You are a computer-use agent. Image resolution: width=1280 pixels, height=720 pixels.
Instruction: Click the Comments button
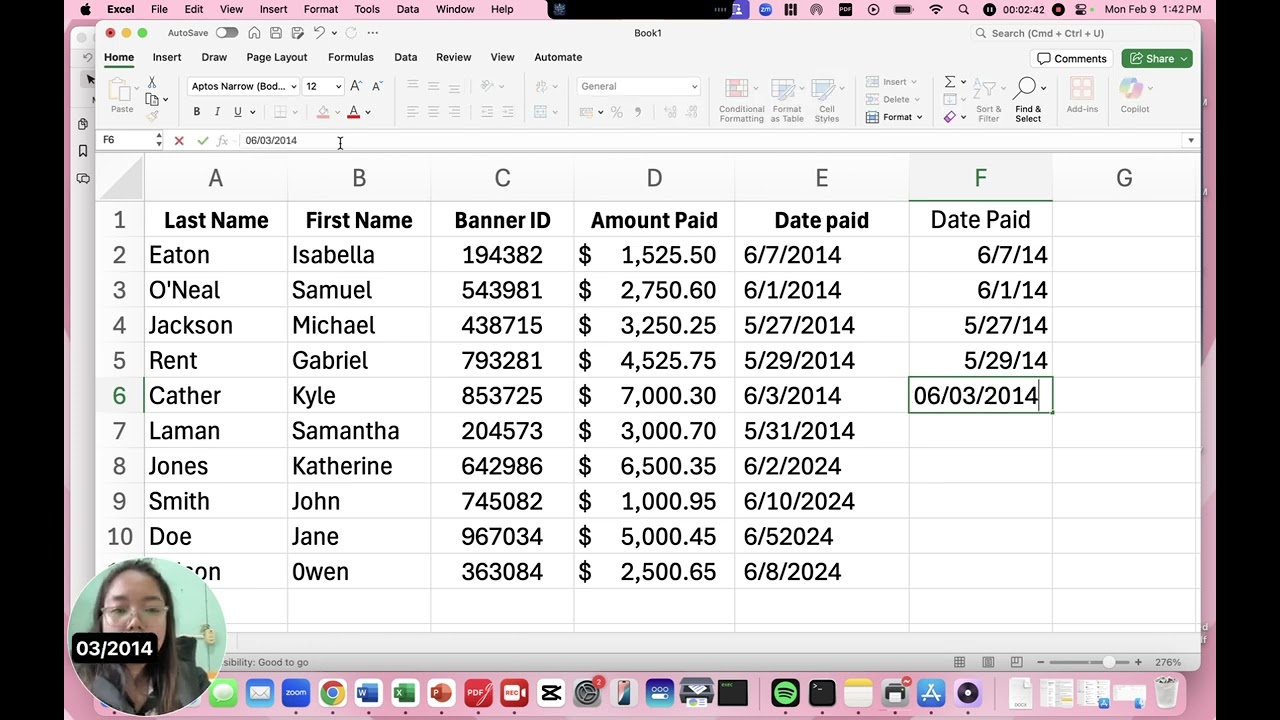[x=1072, y=59]
